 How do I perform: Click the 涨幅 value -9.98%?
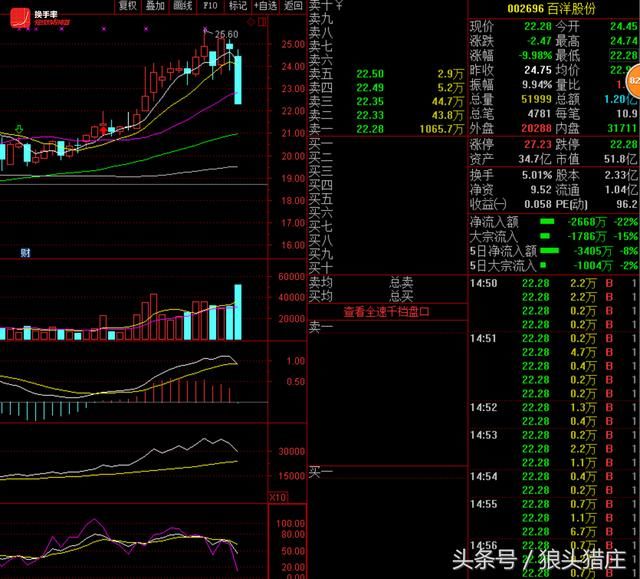(535, 55)
